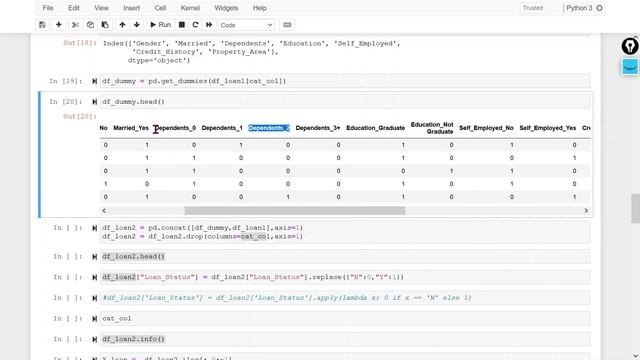Open the Widgets menu
Viewport: 640px width, 360px height.
(226, 8)
